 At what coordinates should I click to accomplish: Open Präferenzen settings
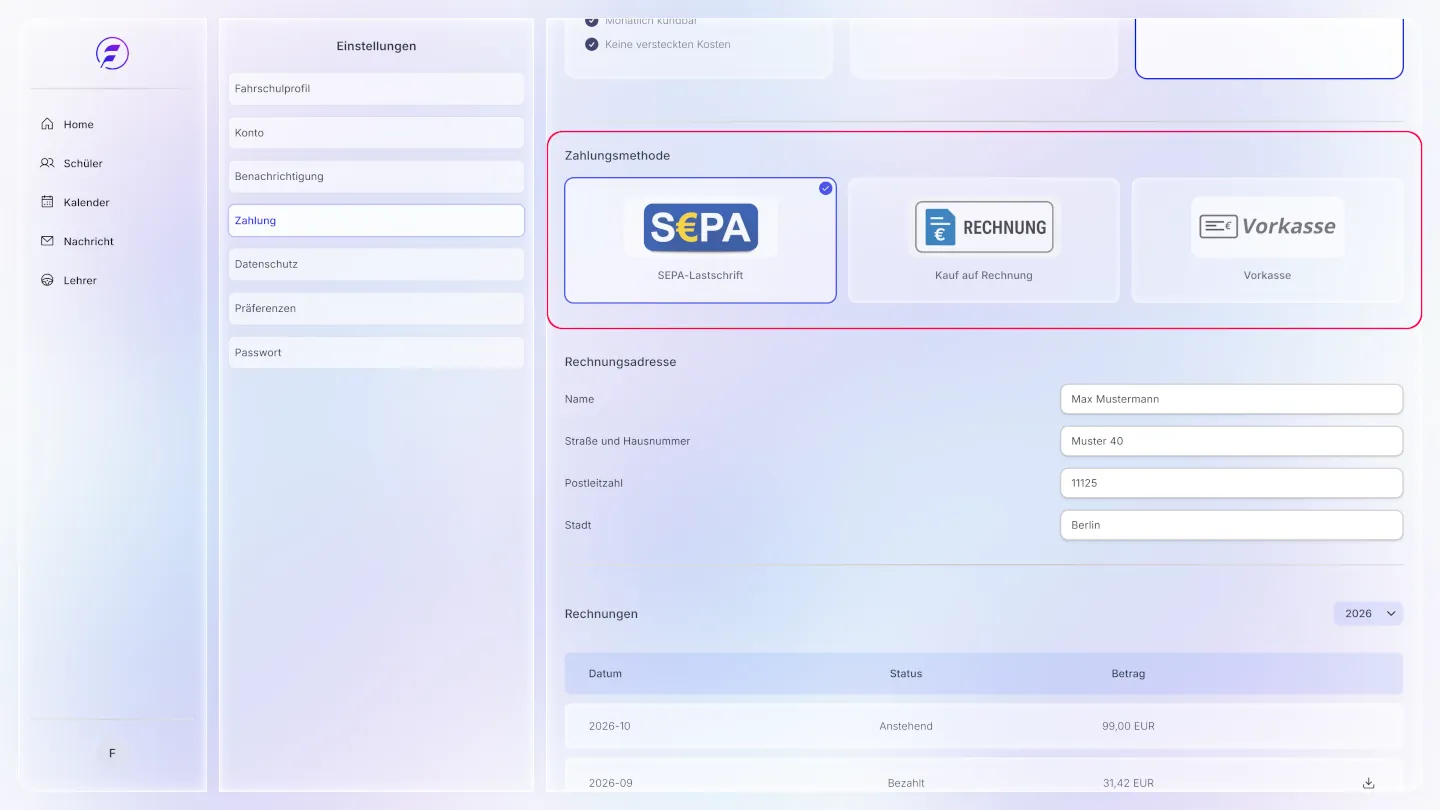pyautogui.click(x=376, y=308)
